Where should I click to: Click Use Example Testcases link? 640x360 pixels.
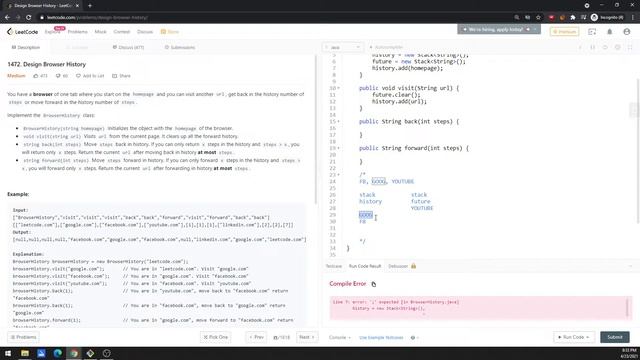[x=381, y=338]
